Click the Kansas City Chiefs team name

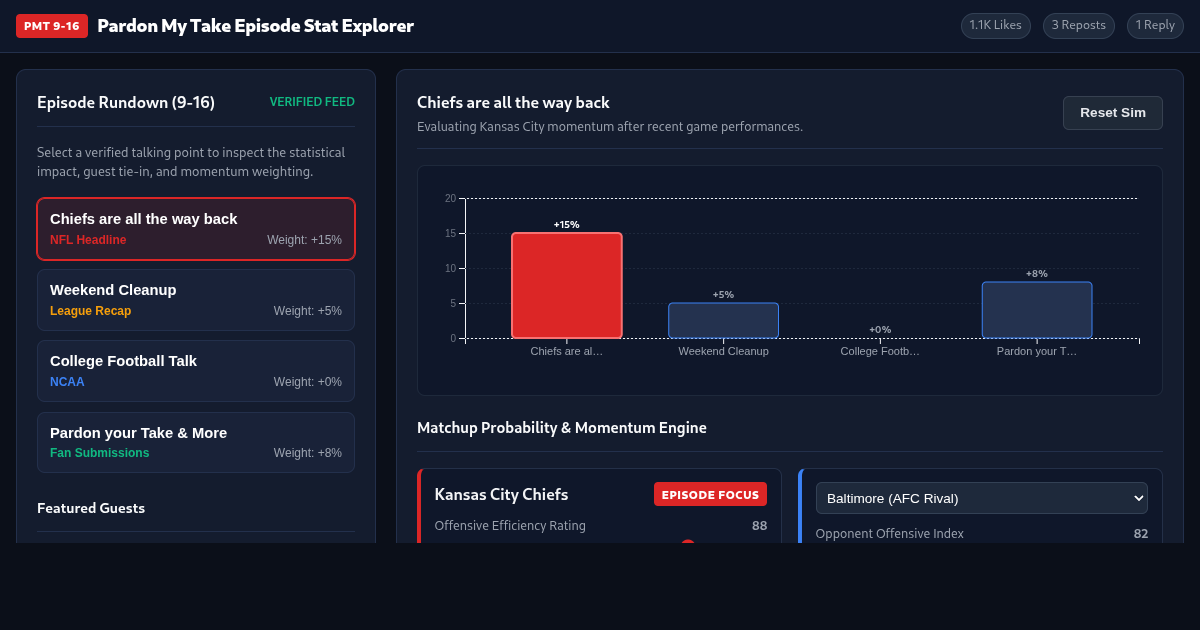click(x=501, y=494)
